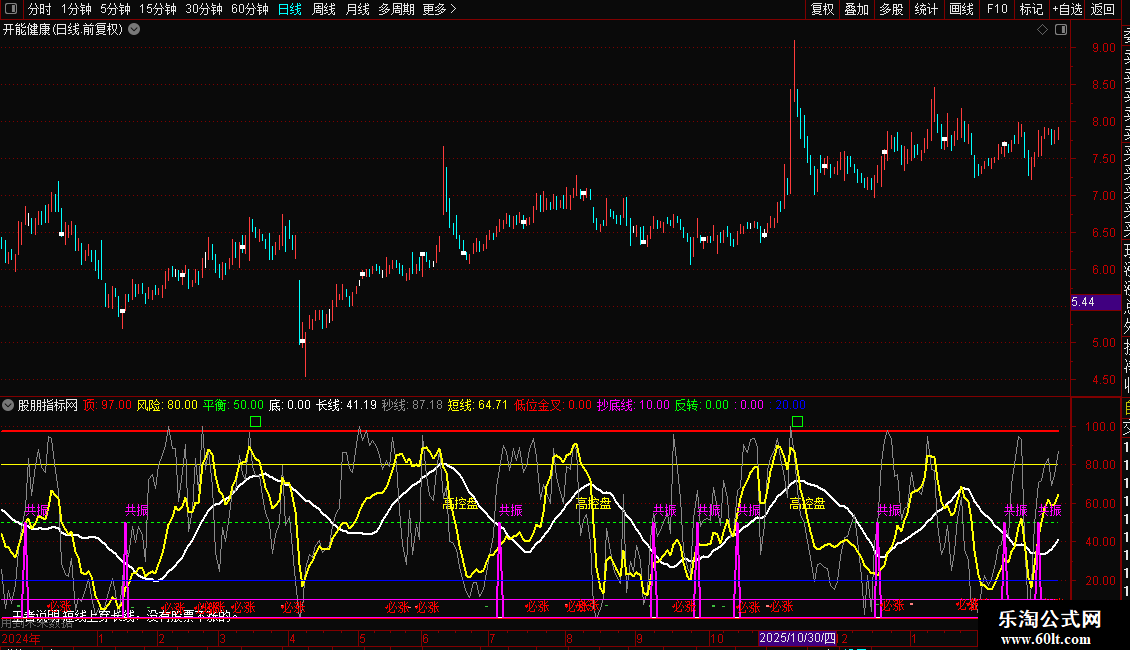Click the 2025/10/30 date marker on timeline
Screen dimensions: 1130x650
click(797, 638)
